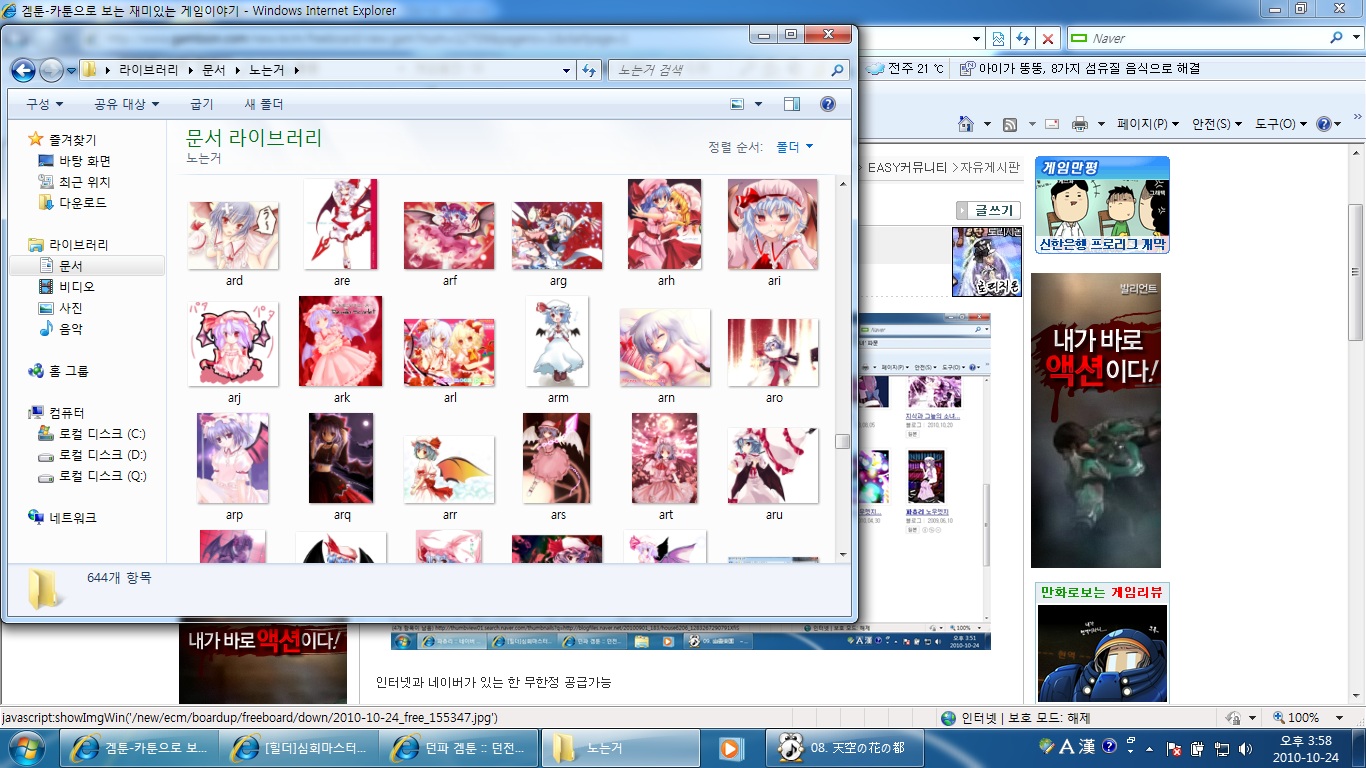The width and height of the screenshot is (1366, 768).
Task: Select the image thumbnail named ark
Action: (341, 342)
